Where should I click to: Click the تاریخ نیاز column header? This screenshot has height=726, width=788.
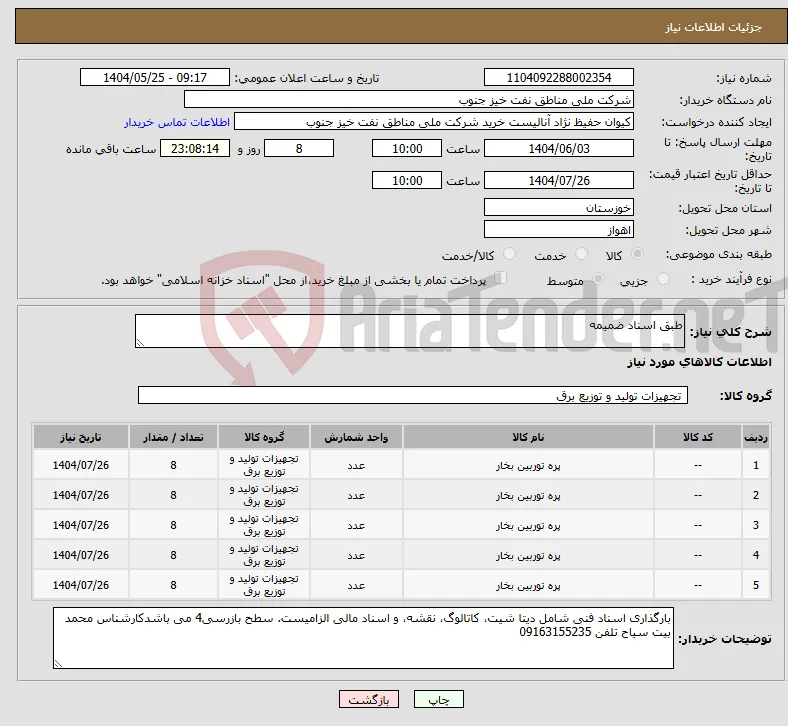(81, 437)
